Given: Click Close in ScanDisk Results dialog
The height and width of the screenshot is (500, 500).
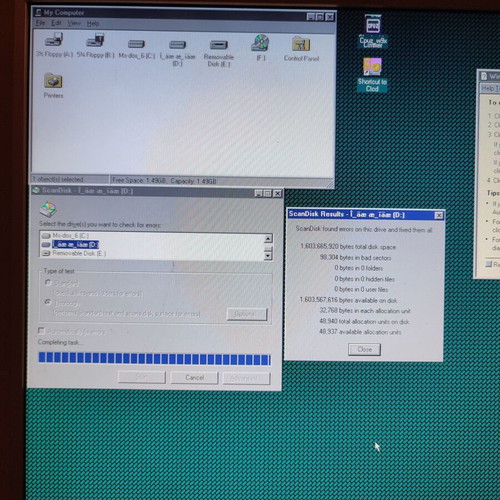Looking at the screenshot, I should coord(364,349).
